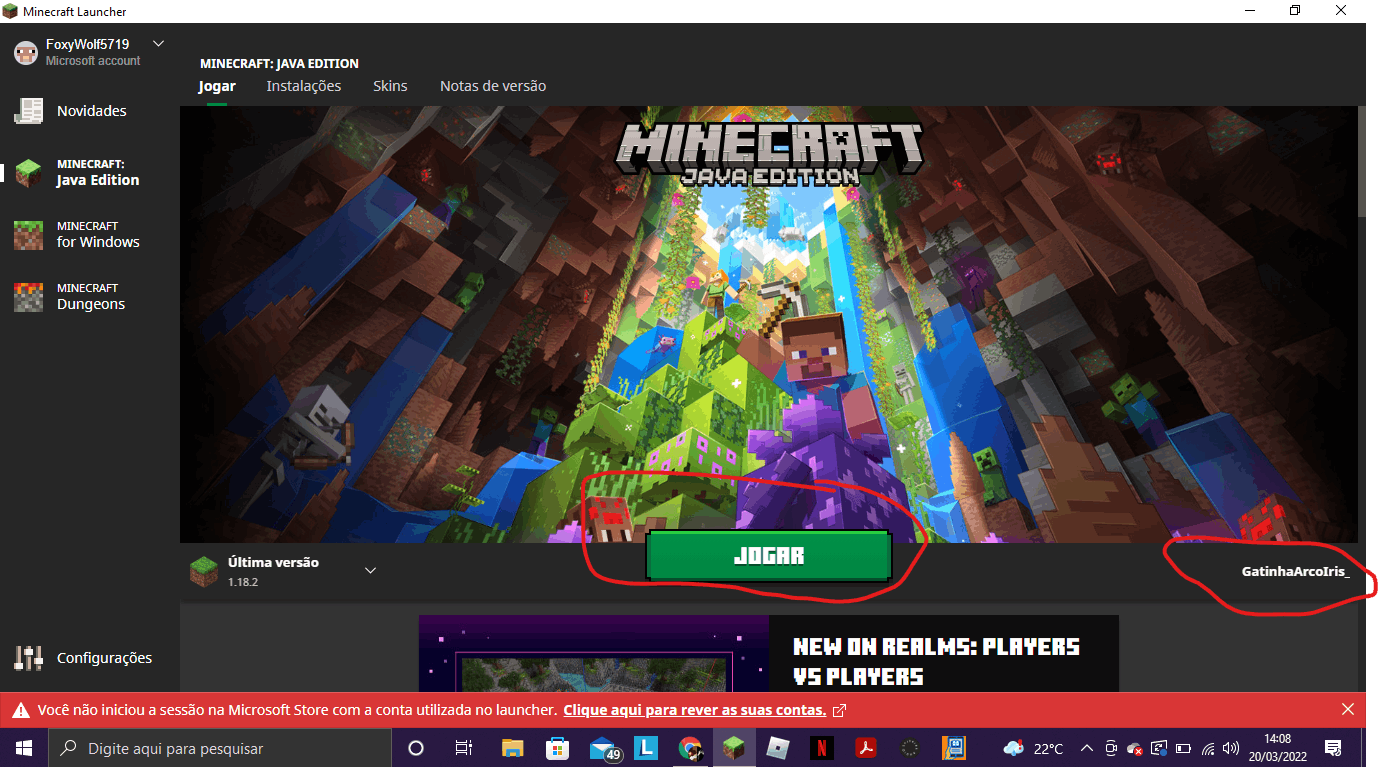Click the MINECRAFT: JAVA EDITION heading

279,63
